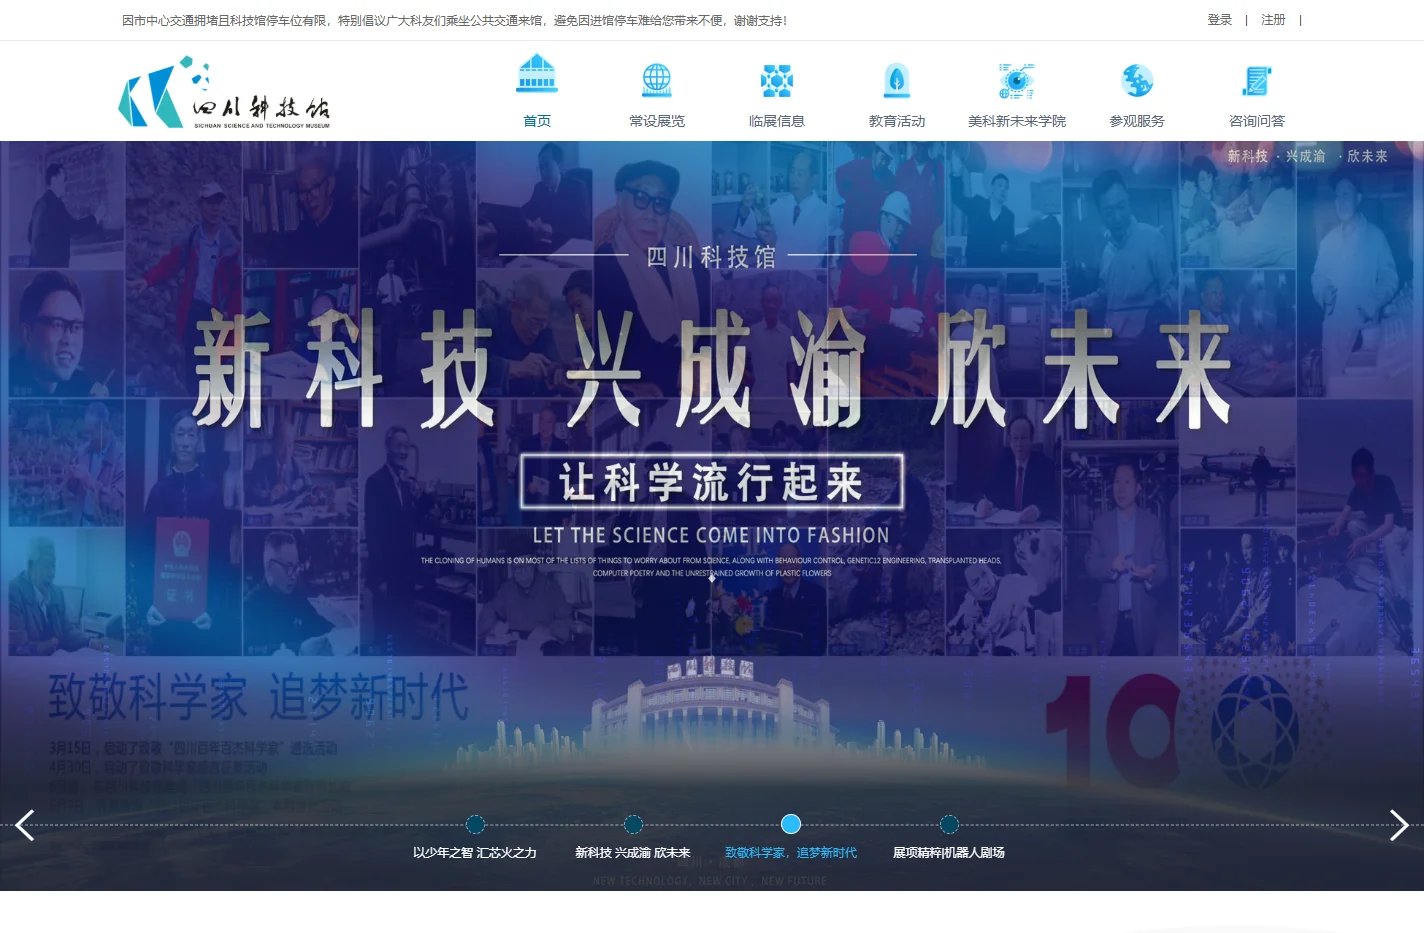Viewport: 1424px width, 933px height.
Task: Click slide title 以少年之智 汇芯火之力
Action: point(475,853)
